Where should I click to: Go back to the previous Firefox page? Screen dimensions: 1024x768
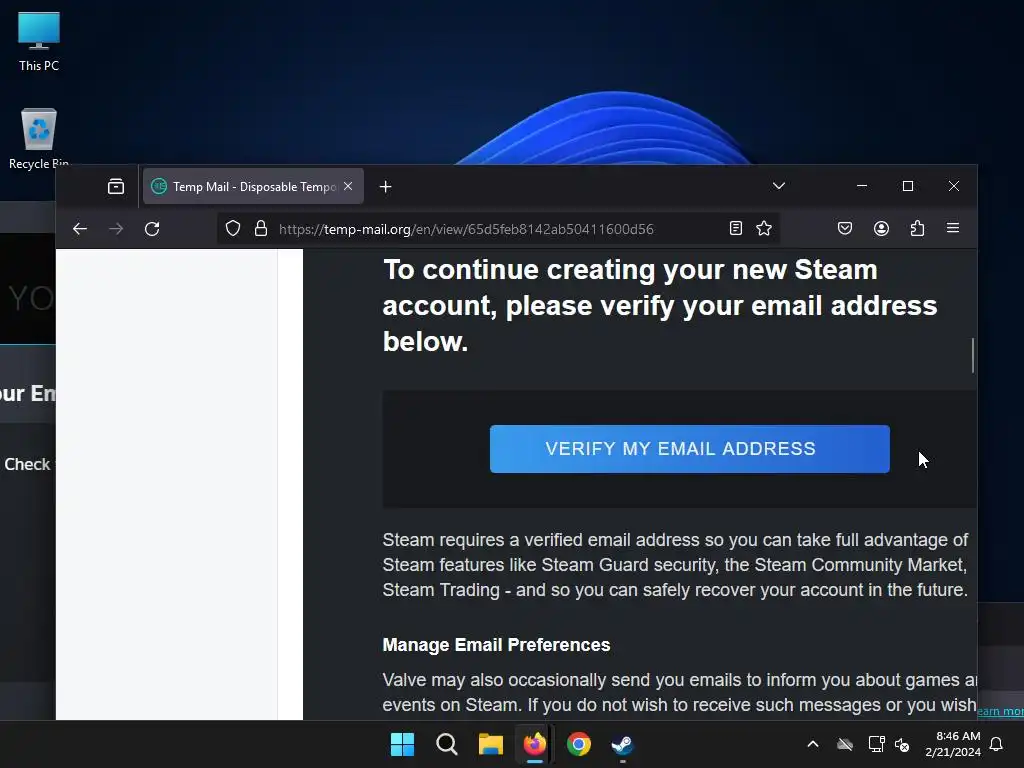80,229
